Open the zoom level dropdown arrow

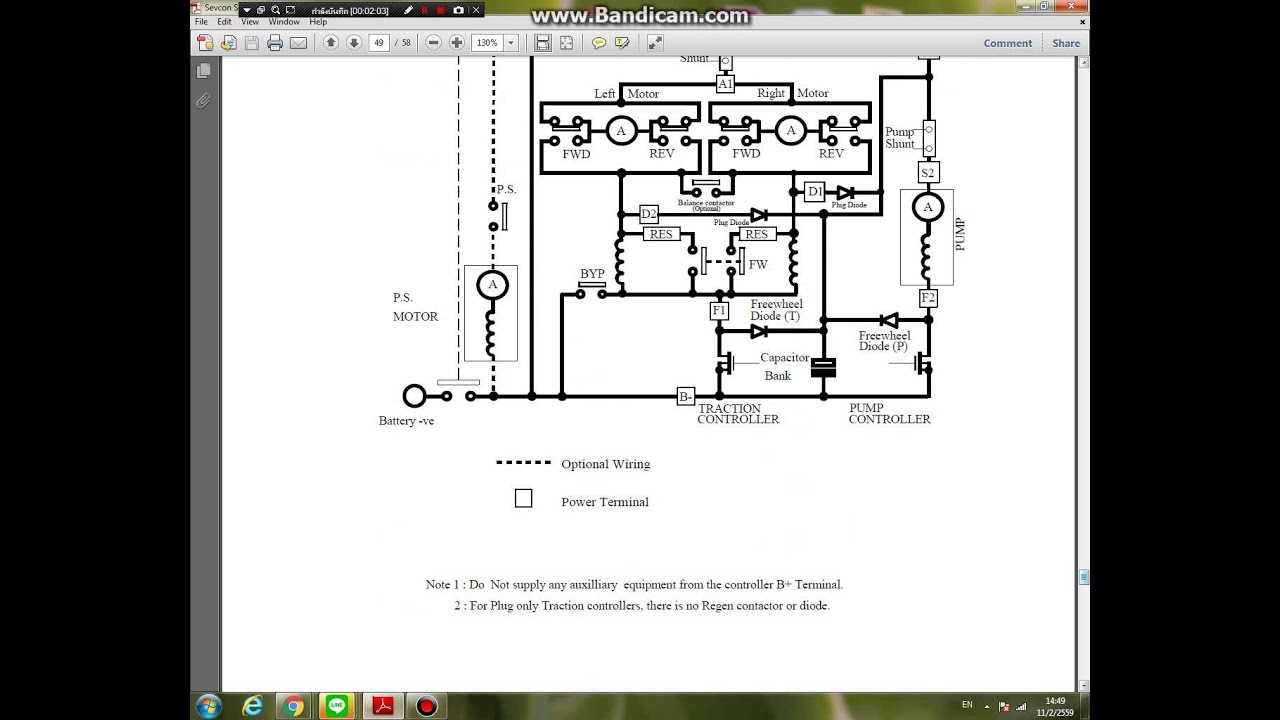[x=511, y=43]
